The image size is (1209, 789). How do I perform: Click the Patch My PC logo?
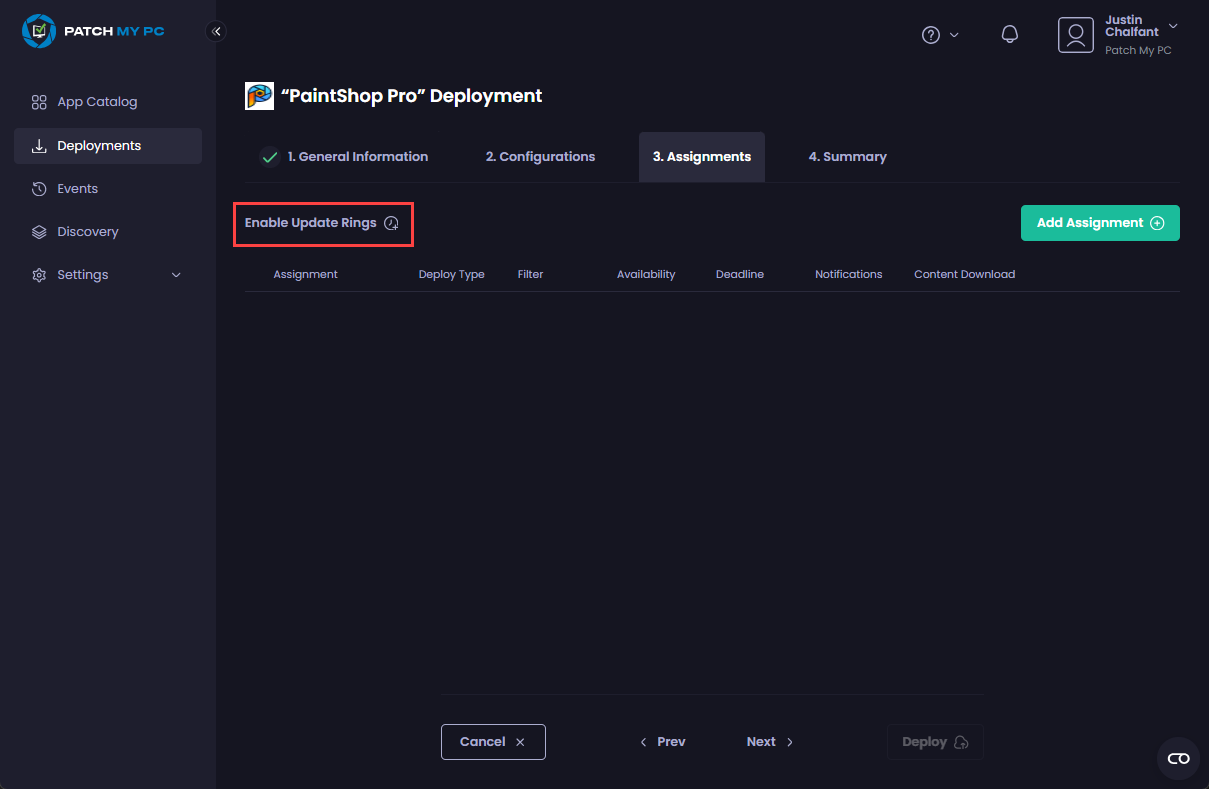click(93, 31)
